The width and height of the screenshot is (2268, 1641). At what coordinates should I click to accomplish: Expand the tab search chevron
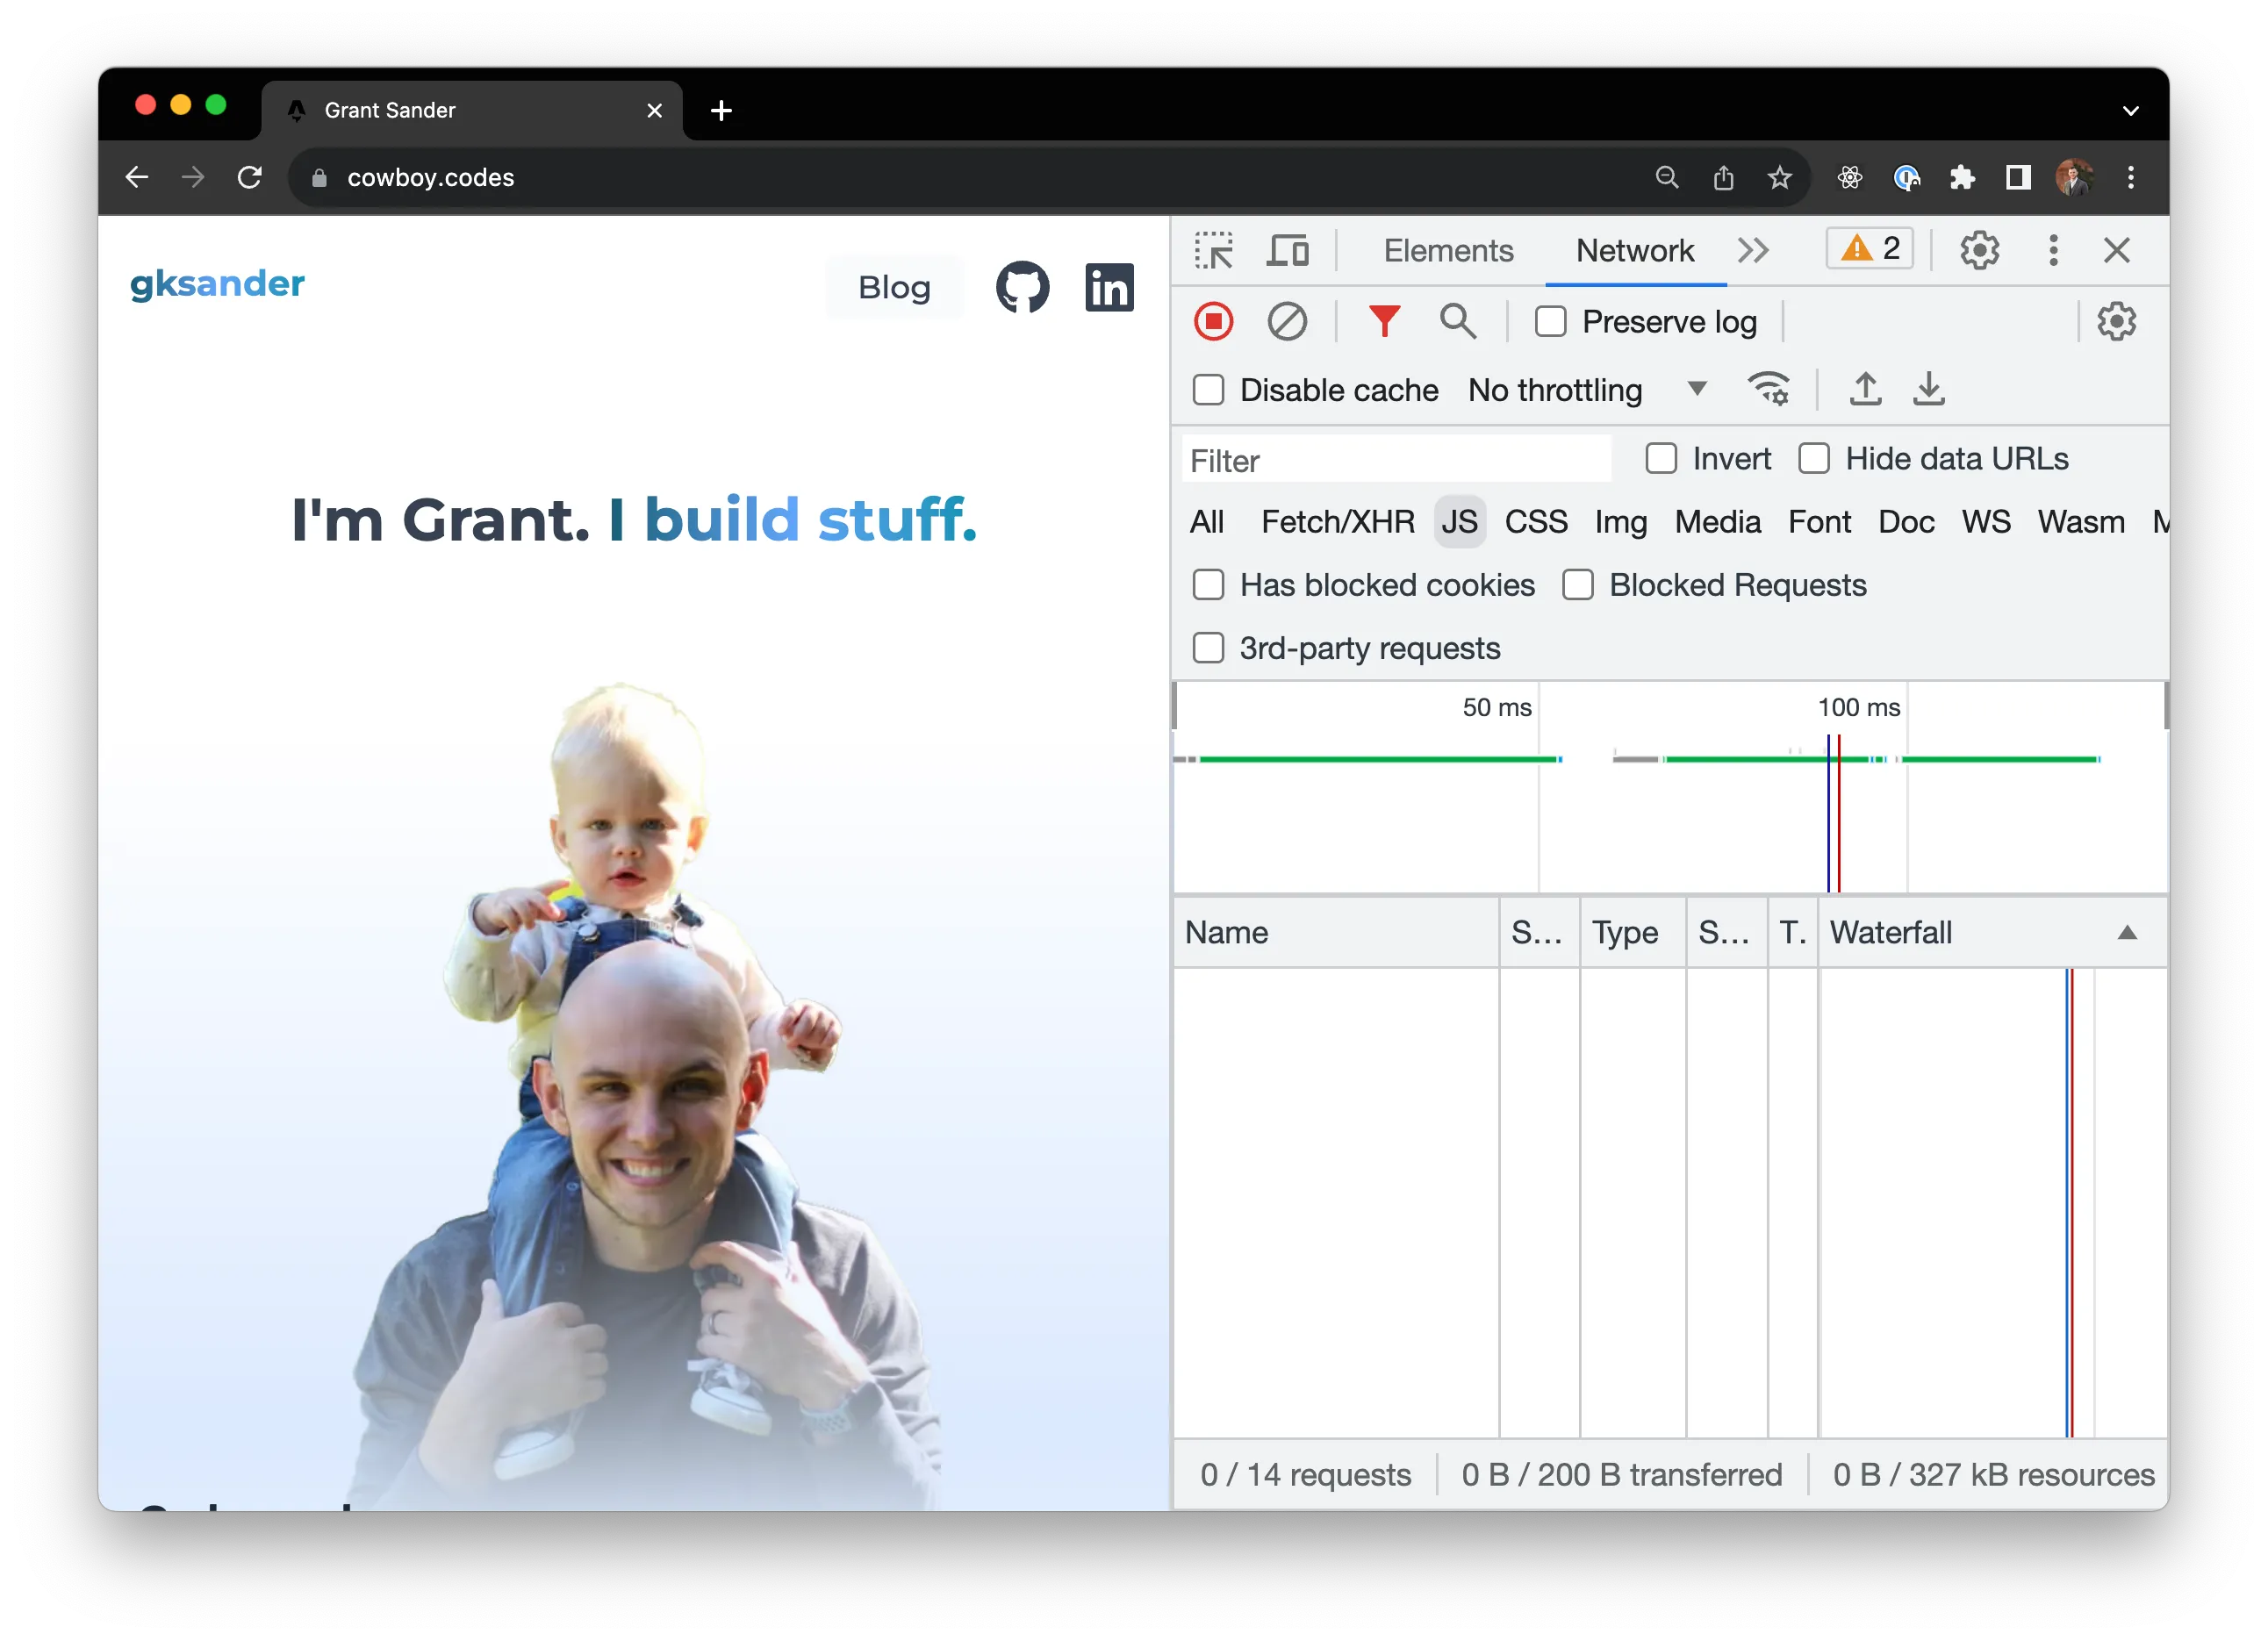2131,110
